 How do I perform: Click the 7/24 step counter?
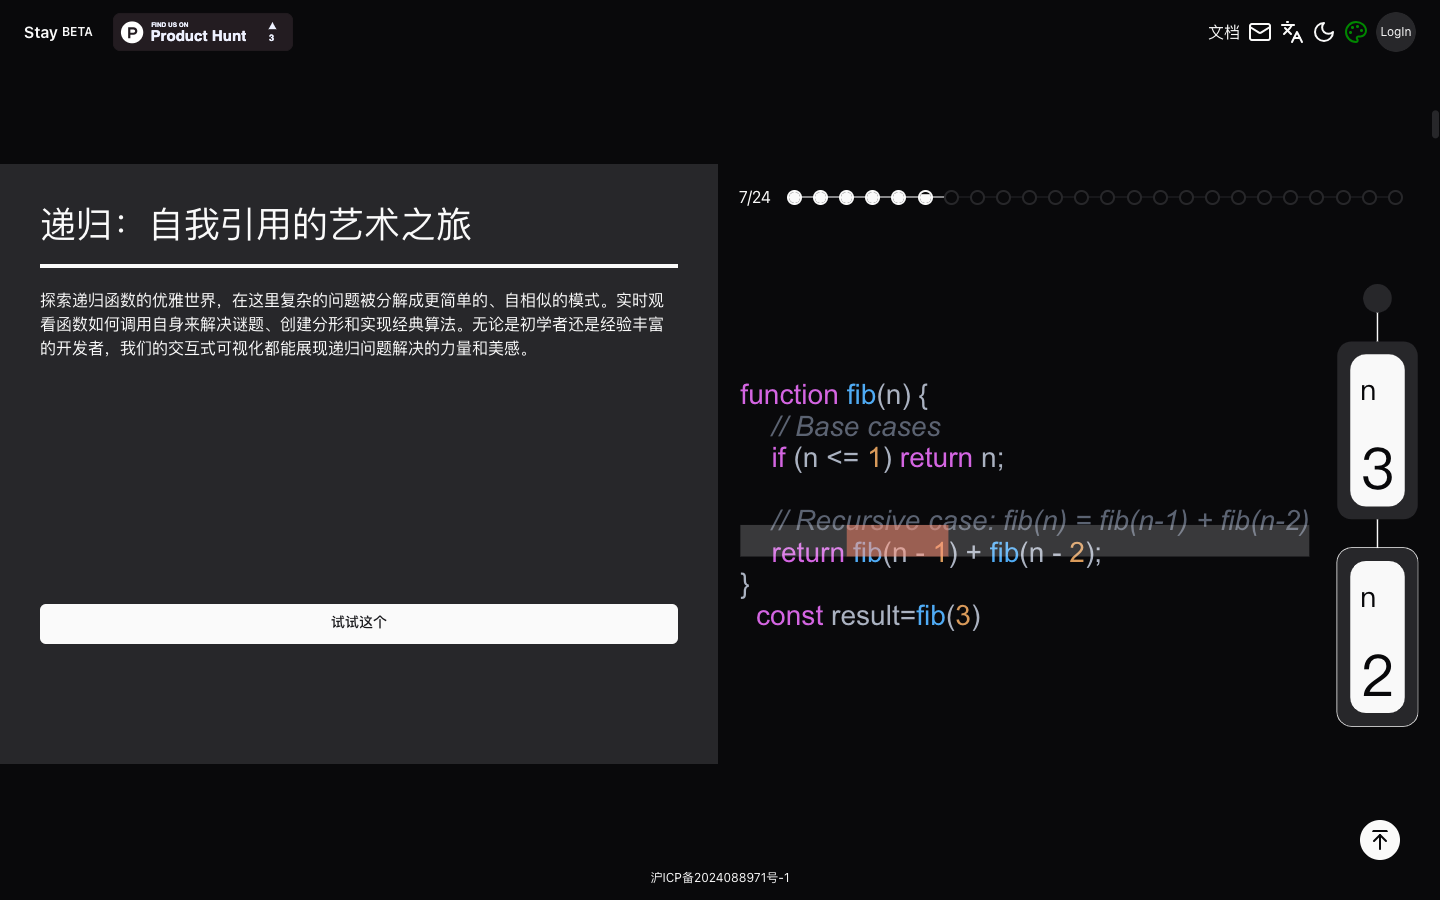pos(754,198)
